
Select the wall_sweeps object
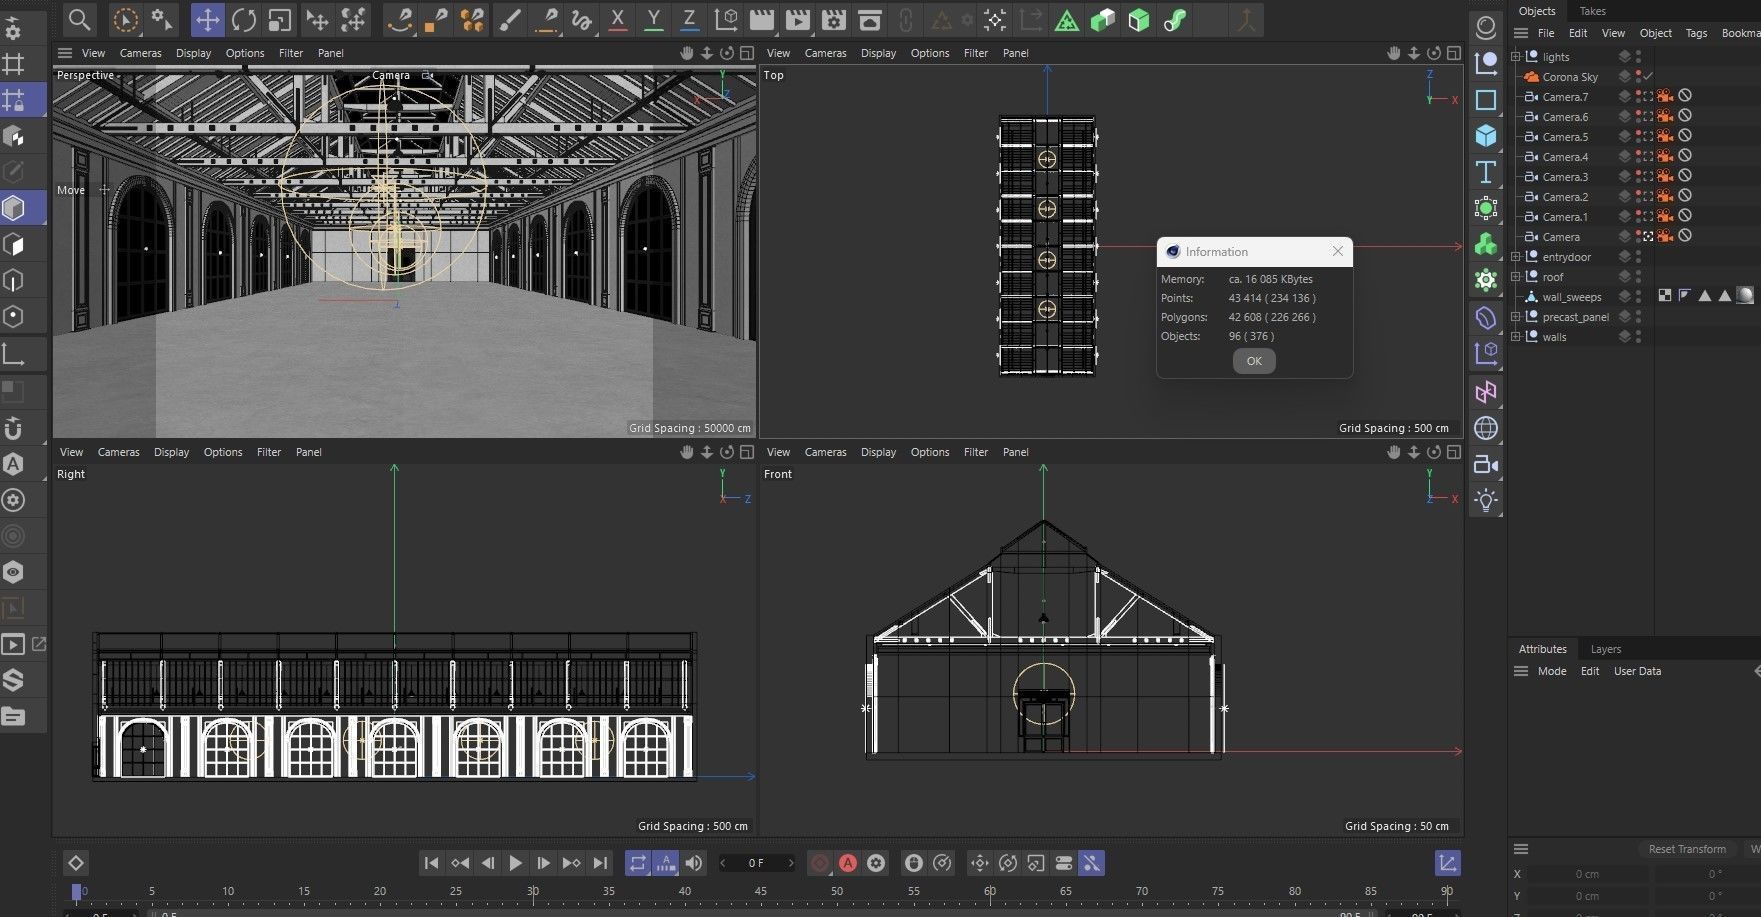coord(1571,297)
